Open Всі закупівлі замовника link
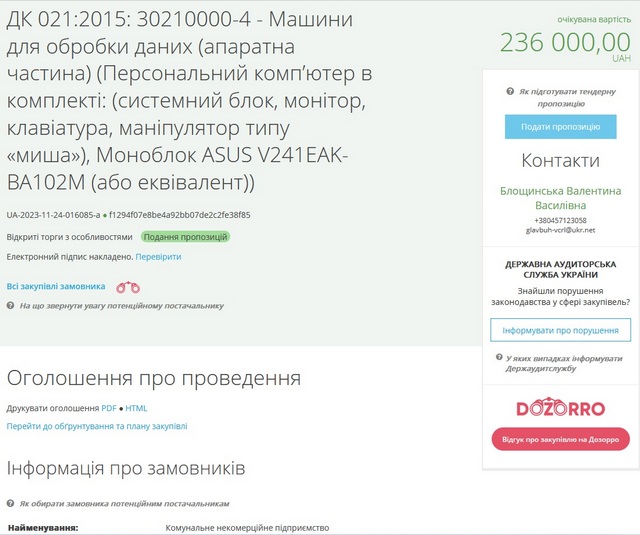The width and height of the screenshot is (640, 535). pyautogui.click(x=56, y=286)
